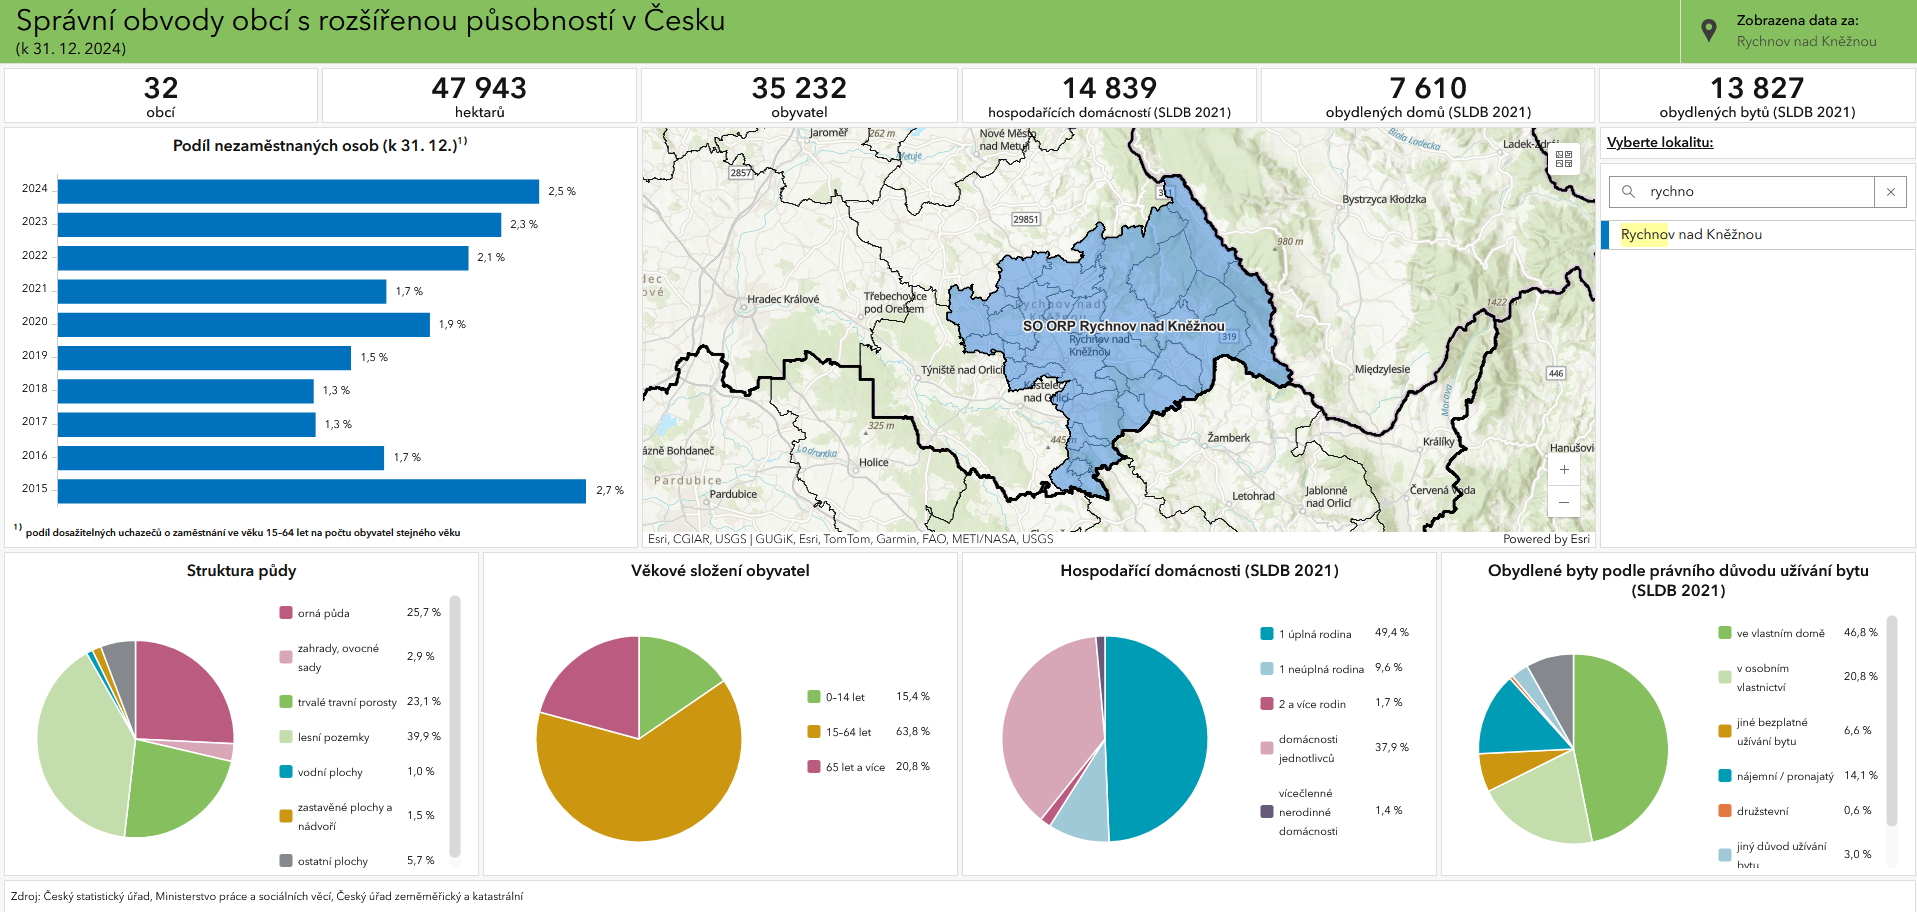The height and width of the screenshot is (912, 1917).
Task: Click the location pin icon in header
Action: (x=1709, y=31)
